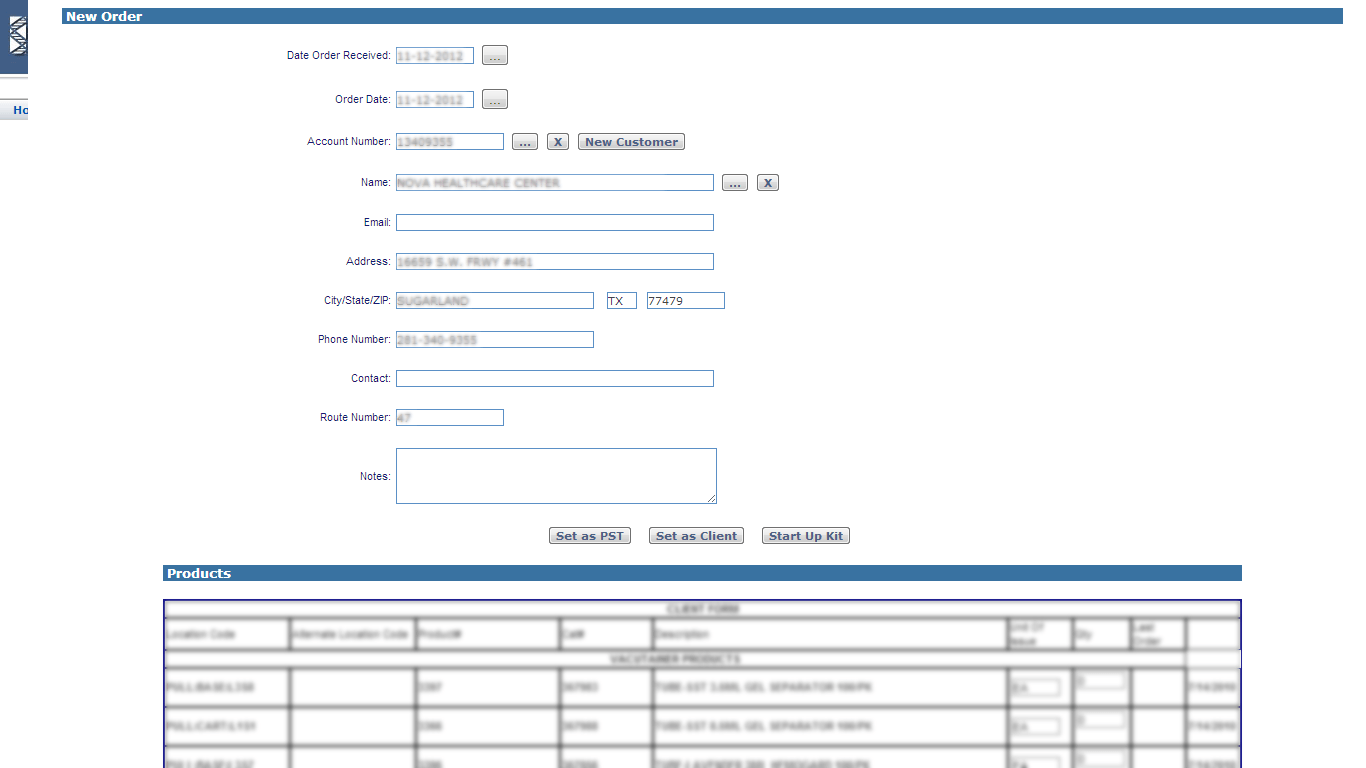Select the ZIP code field
The width and height of the screenshot is (1366, 768).
(x=685, y=300)
